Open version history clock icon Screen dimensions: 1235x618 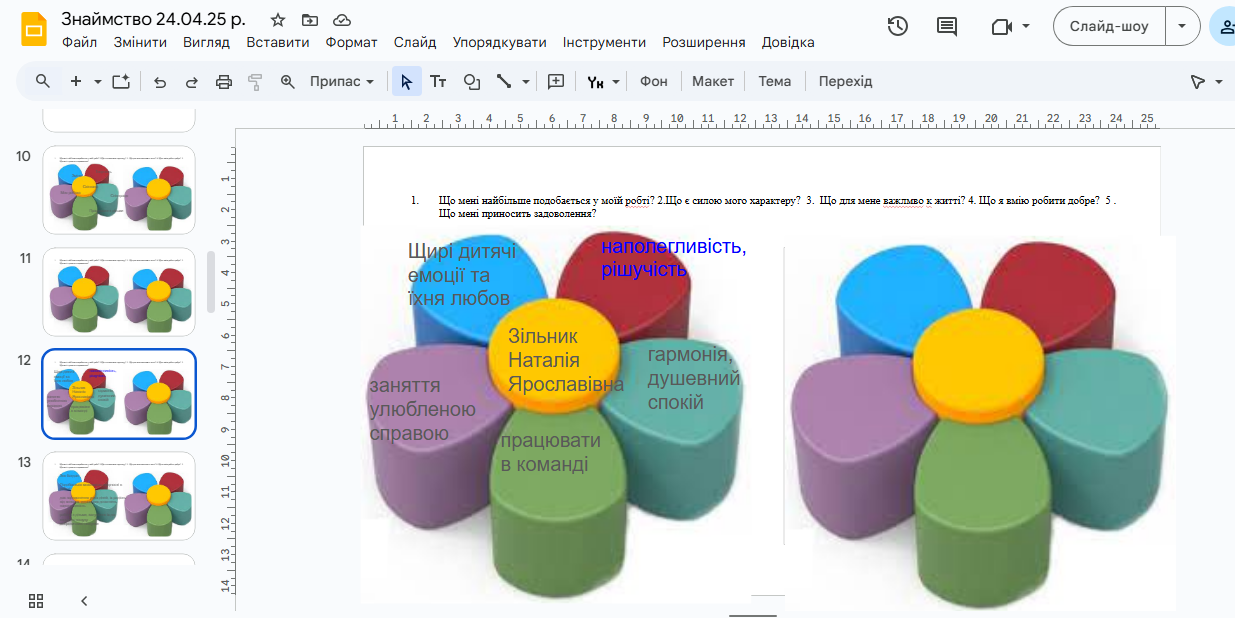pos(897,27)
